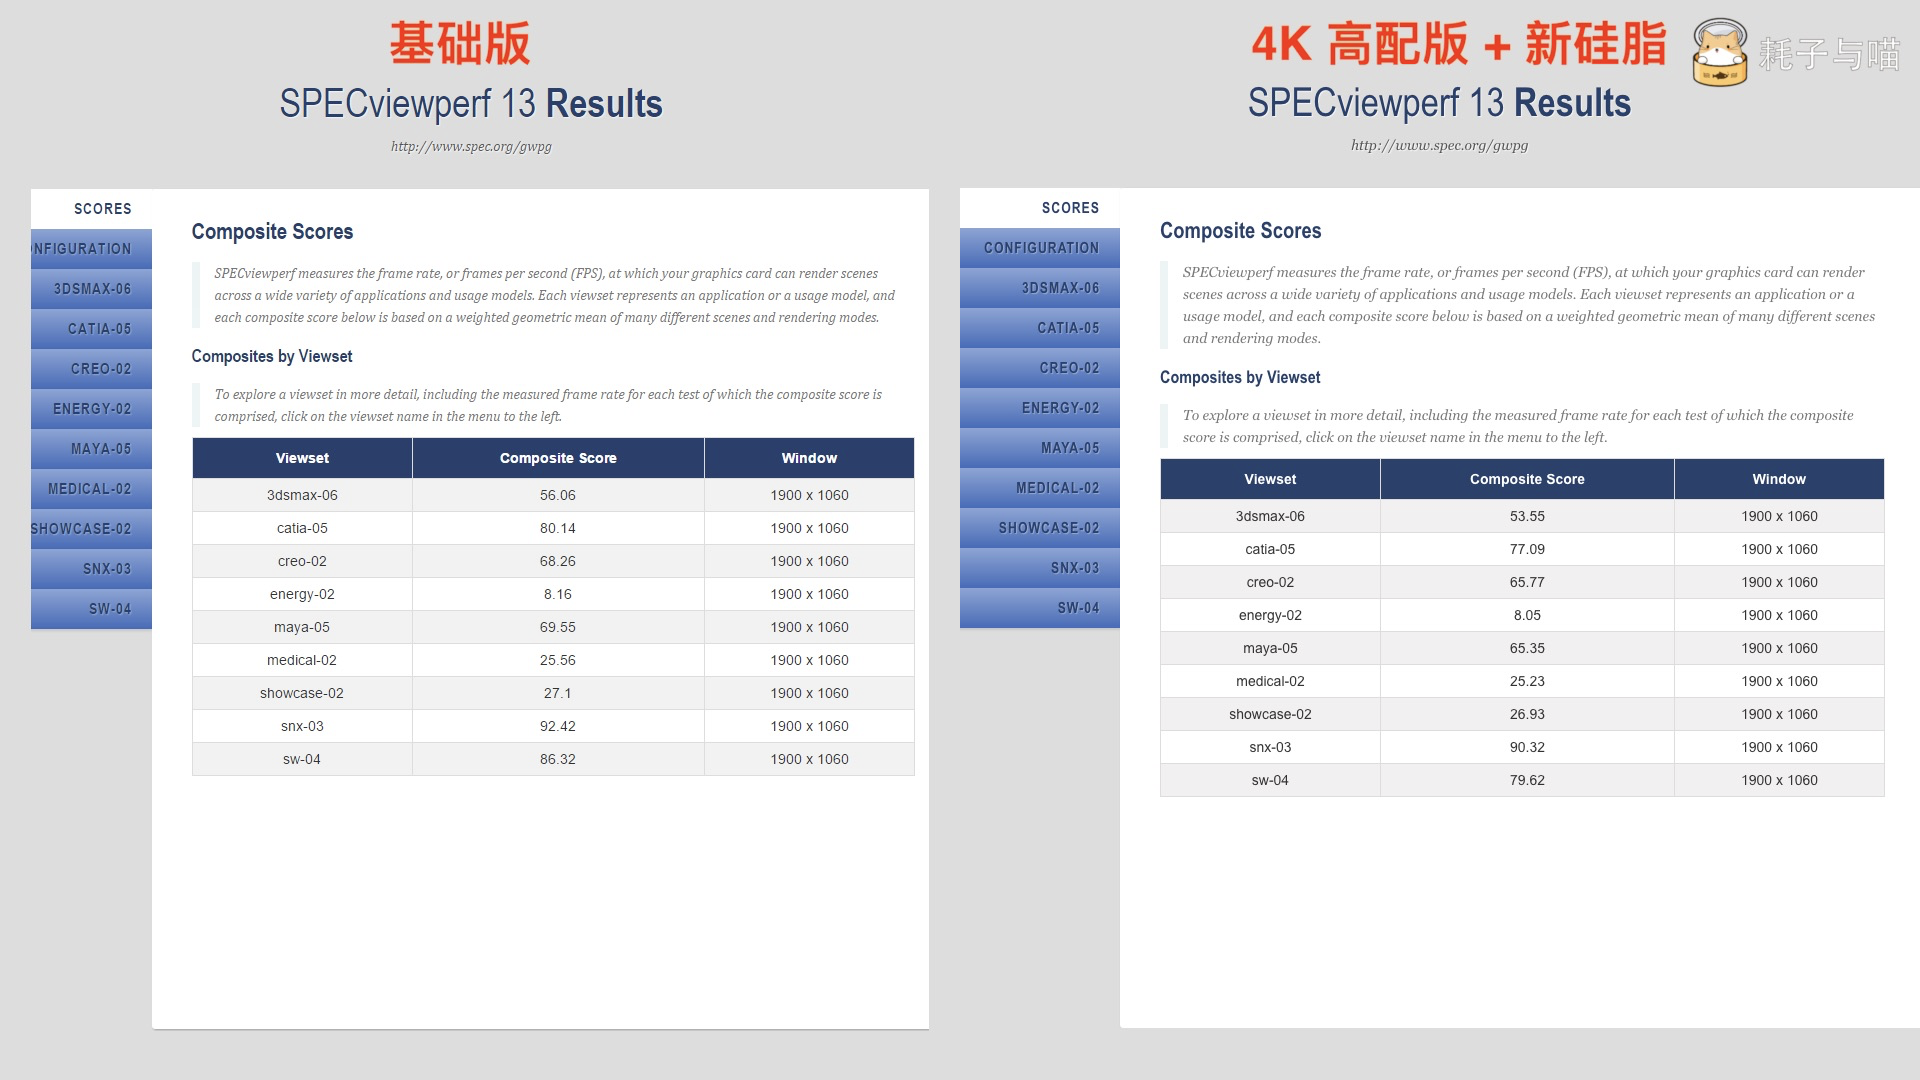Click right table Composite Score header
The width and height of the screenshot is (1920, 1080).
1527,479
